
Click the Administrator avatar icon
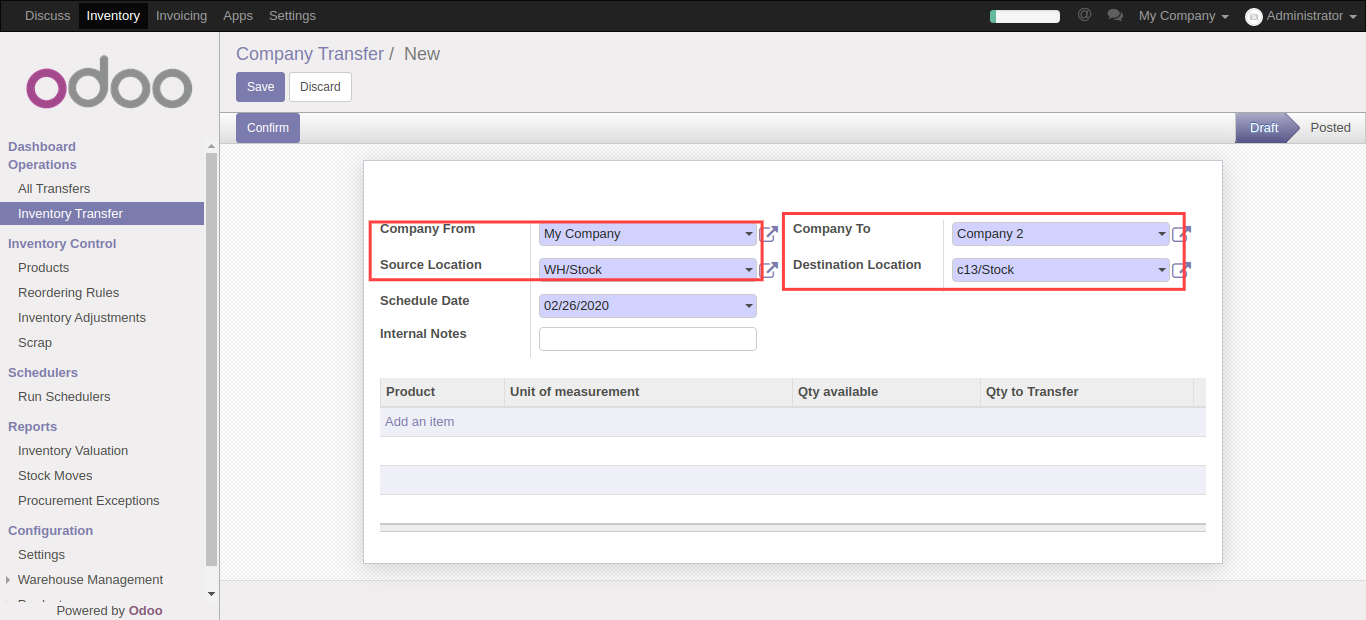tap(1254, 17)
